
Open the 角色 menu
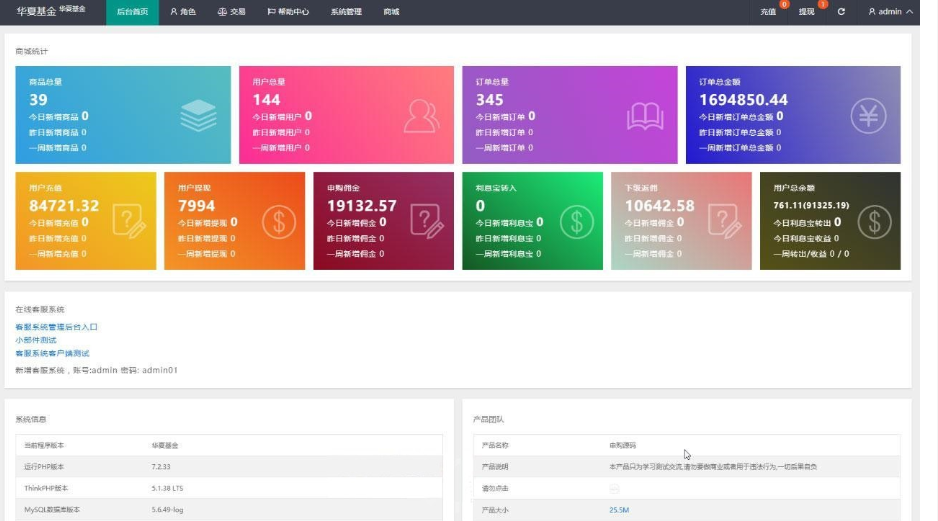click(183, 12)
